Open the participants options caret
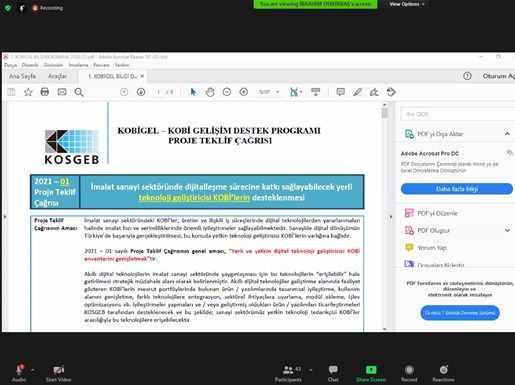515x385 pixels. [x=311, y=370]
